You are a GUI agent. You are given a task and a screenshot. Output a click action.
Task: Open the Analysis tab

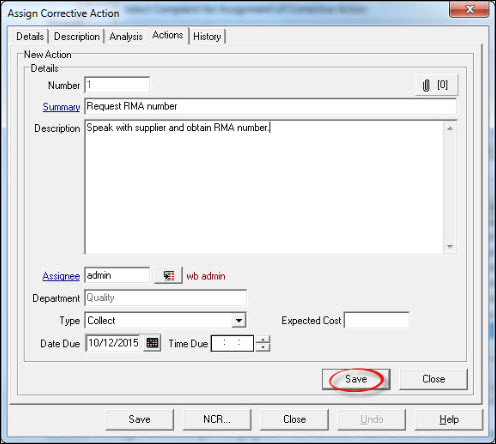pos(126,36)
